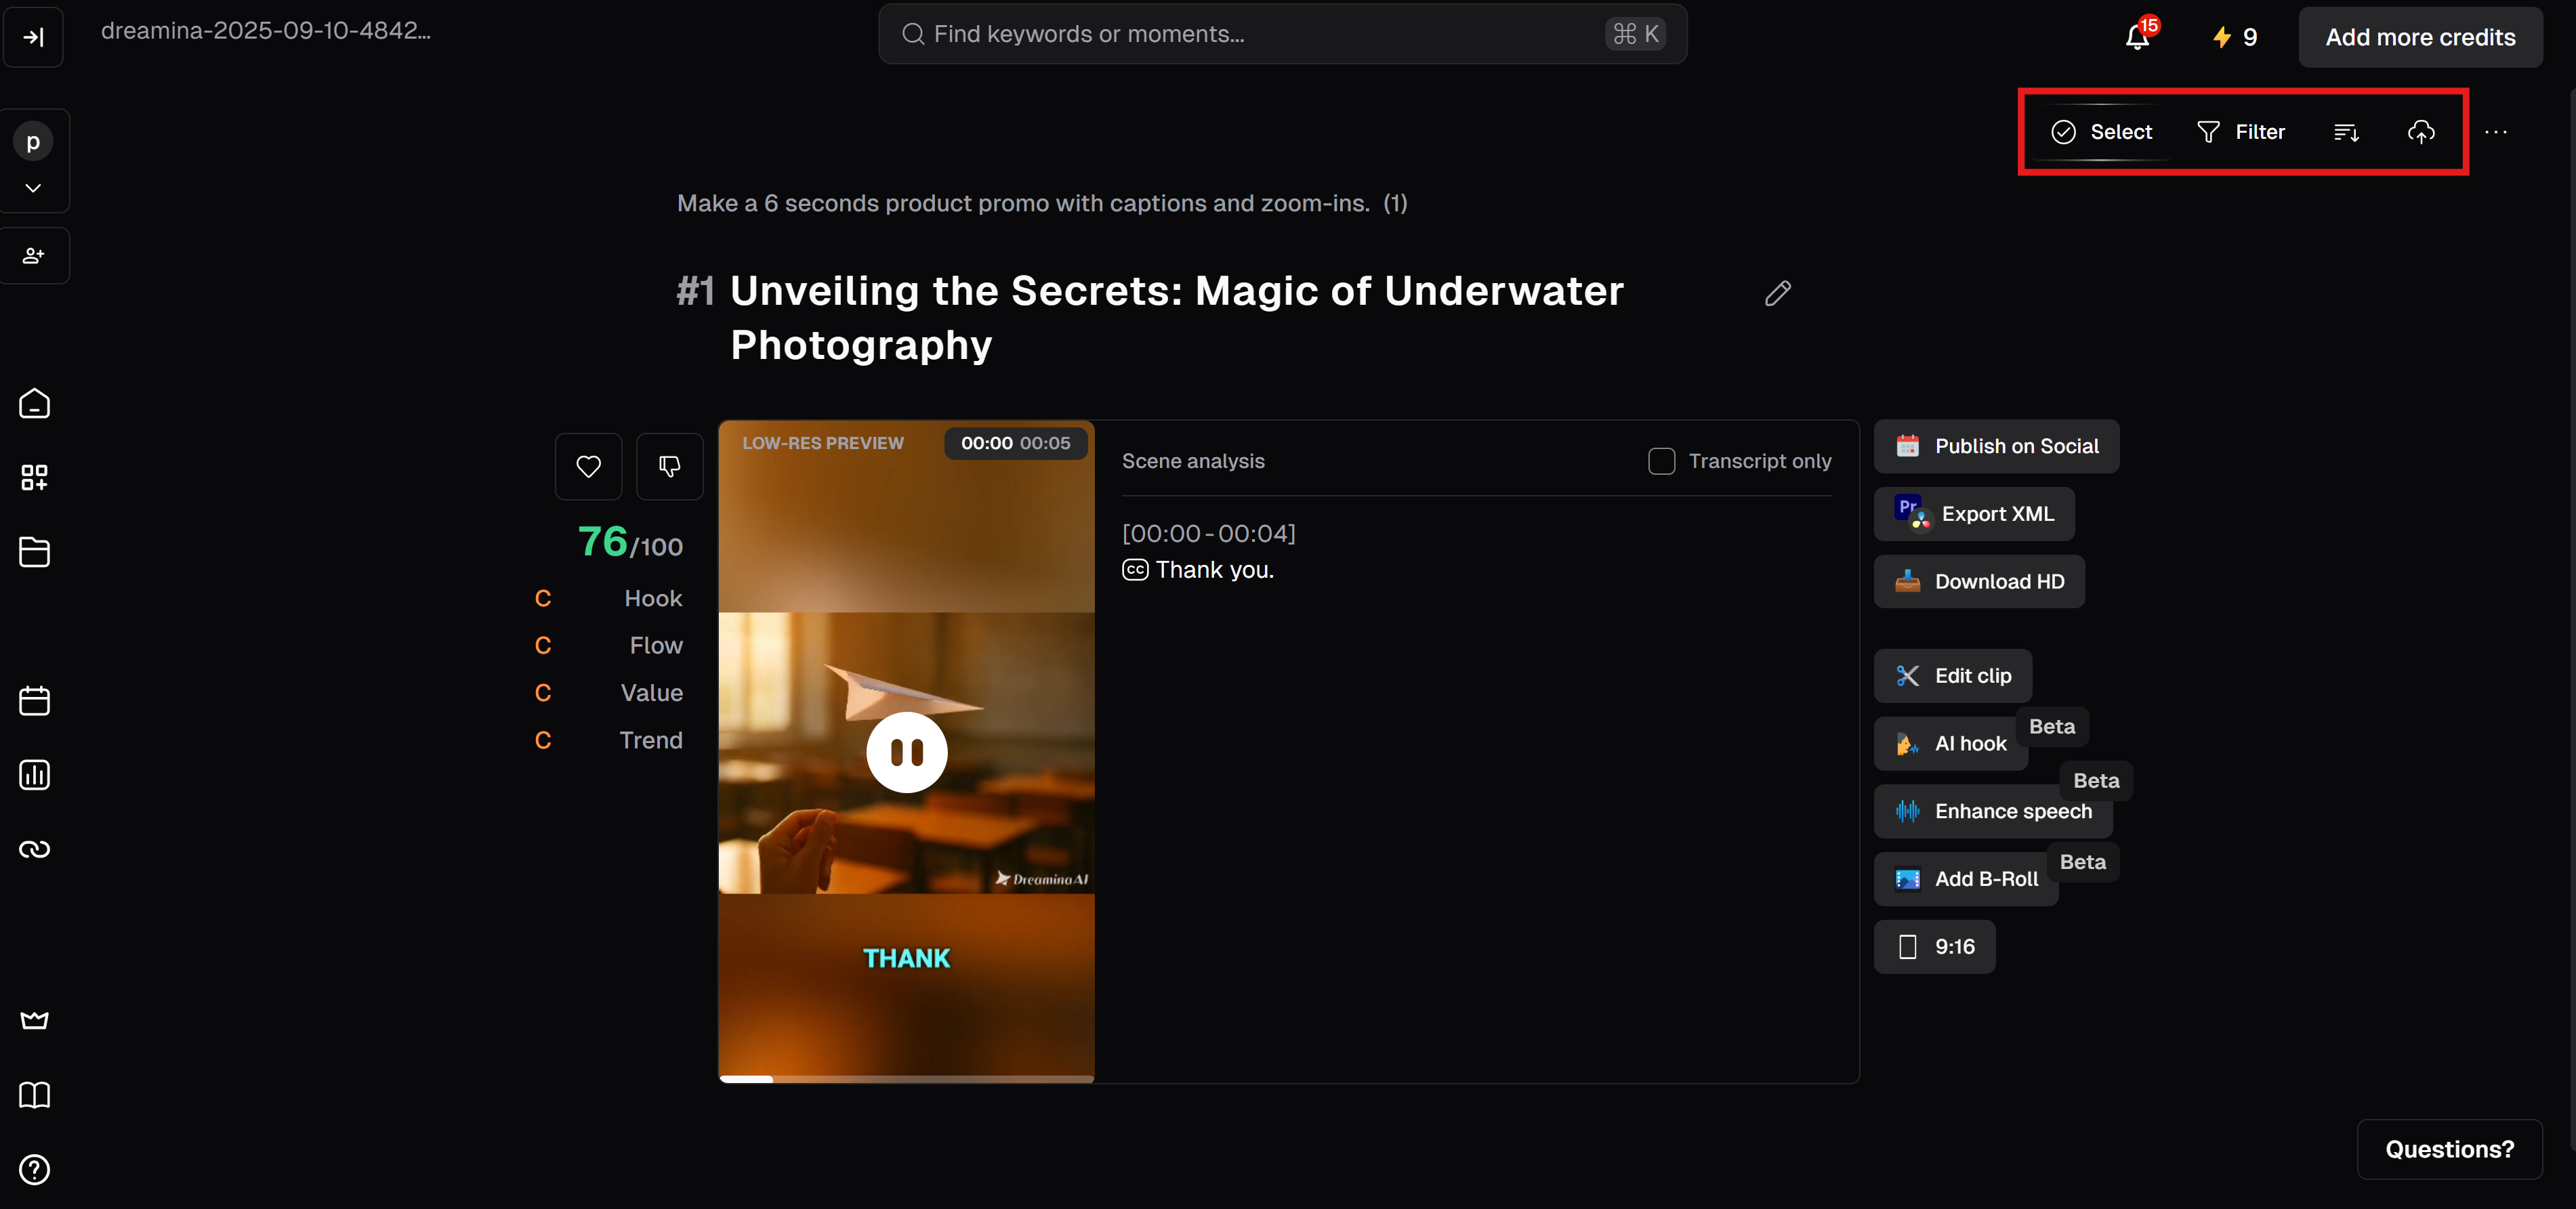Click the video progress bar
This screenshot has width=2576, height=1209.
tap(906, 1078)
